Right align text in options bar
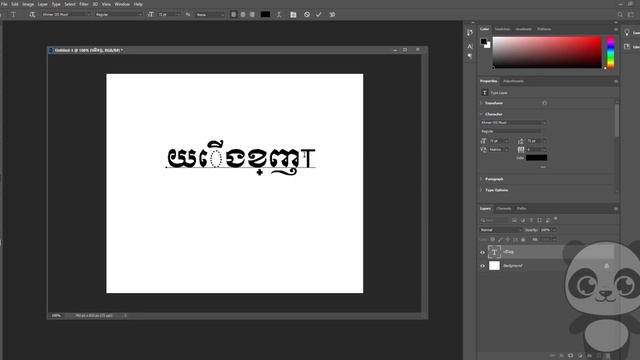 [252, 14]
